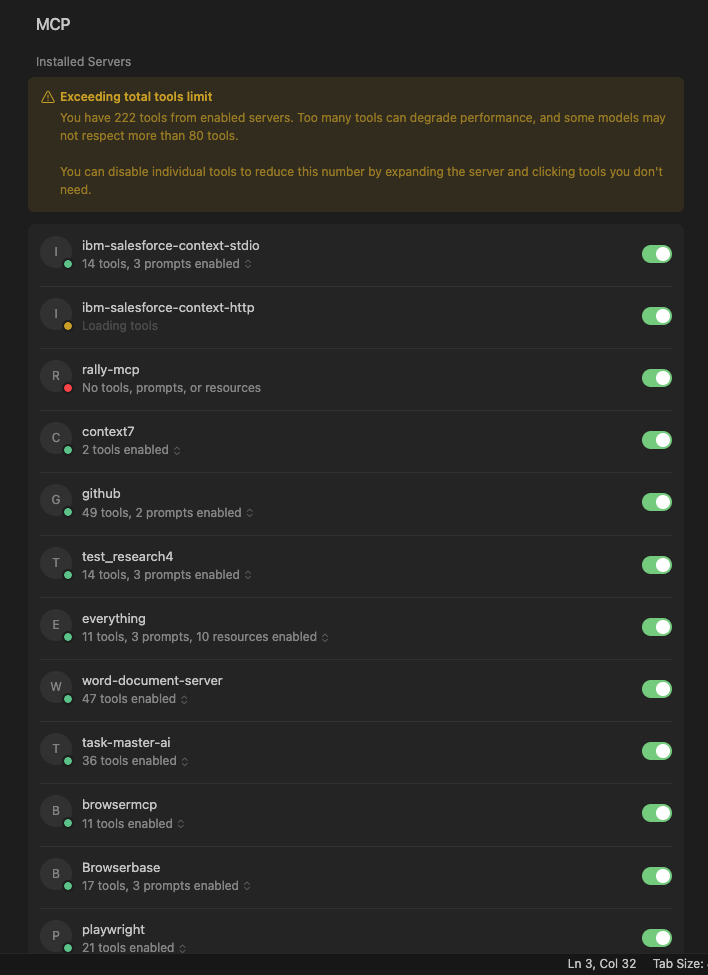Expand github's 49 tools list
This screenshot has height=975, width=708.
click(249, 513)
